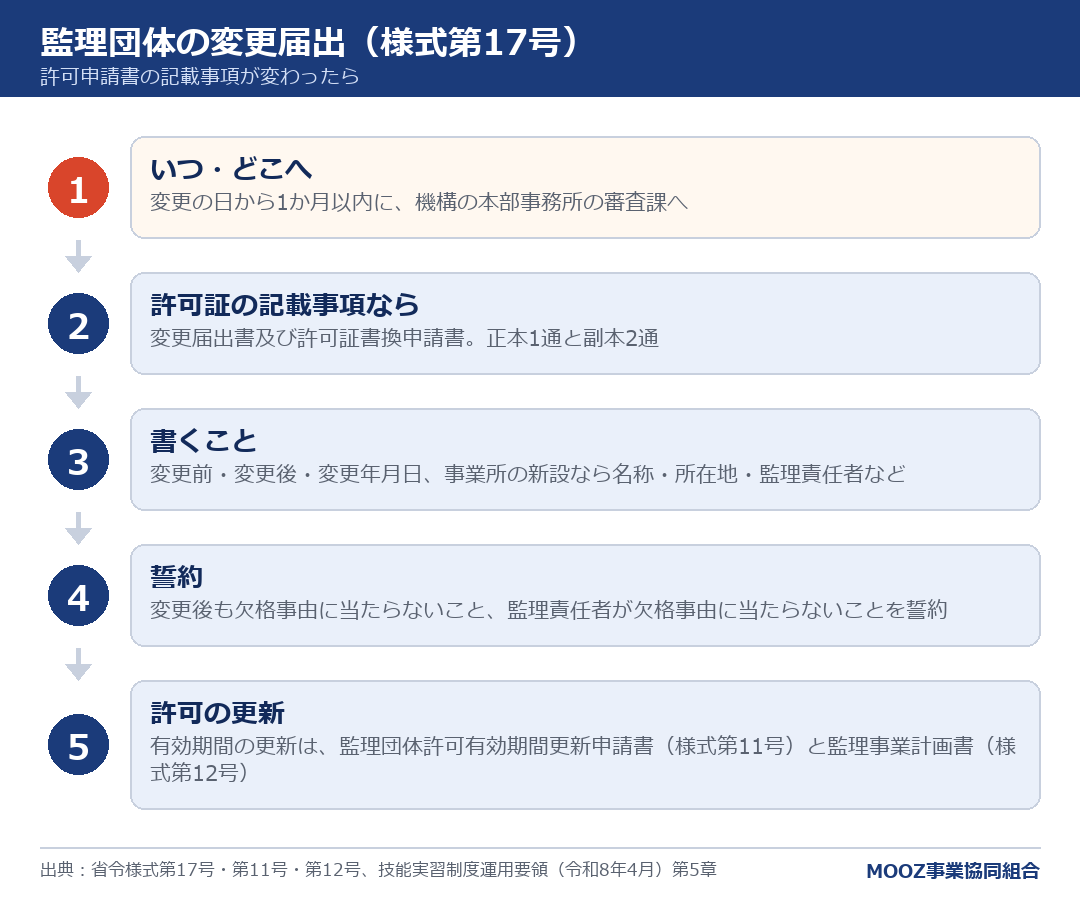Click subtitle 許可申請書の記載事項が変わったら
Viewport: 1080px width, 923px height.
(200, 76)
